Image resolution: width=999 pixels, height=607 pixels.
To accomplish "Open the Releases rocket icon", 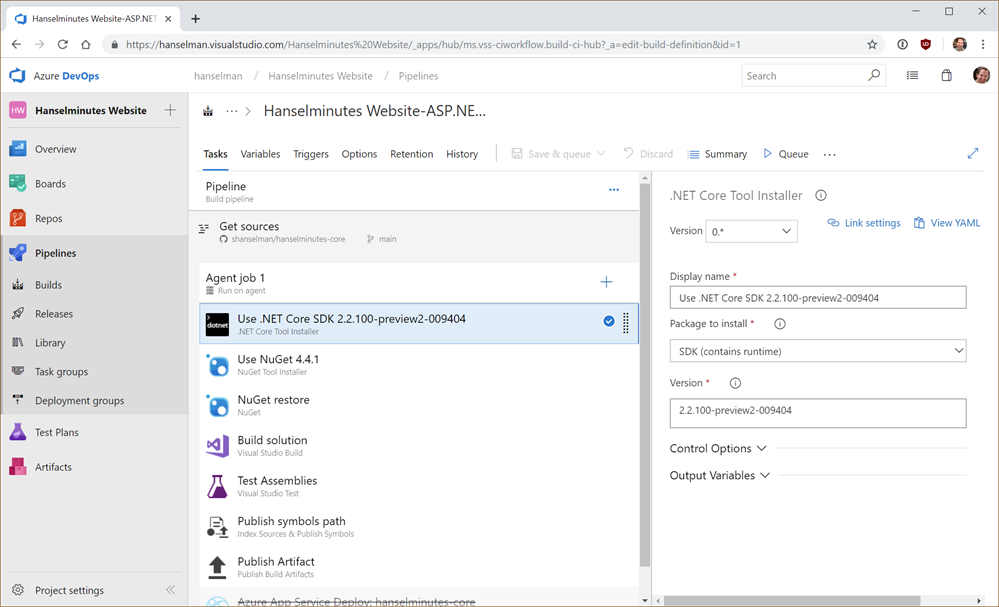I will (18, 313).
